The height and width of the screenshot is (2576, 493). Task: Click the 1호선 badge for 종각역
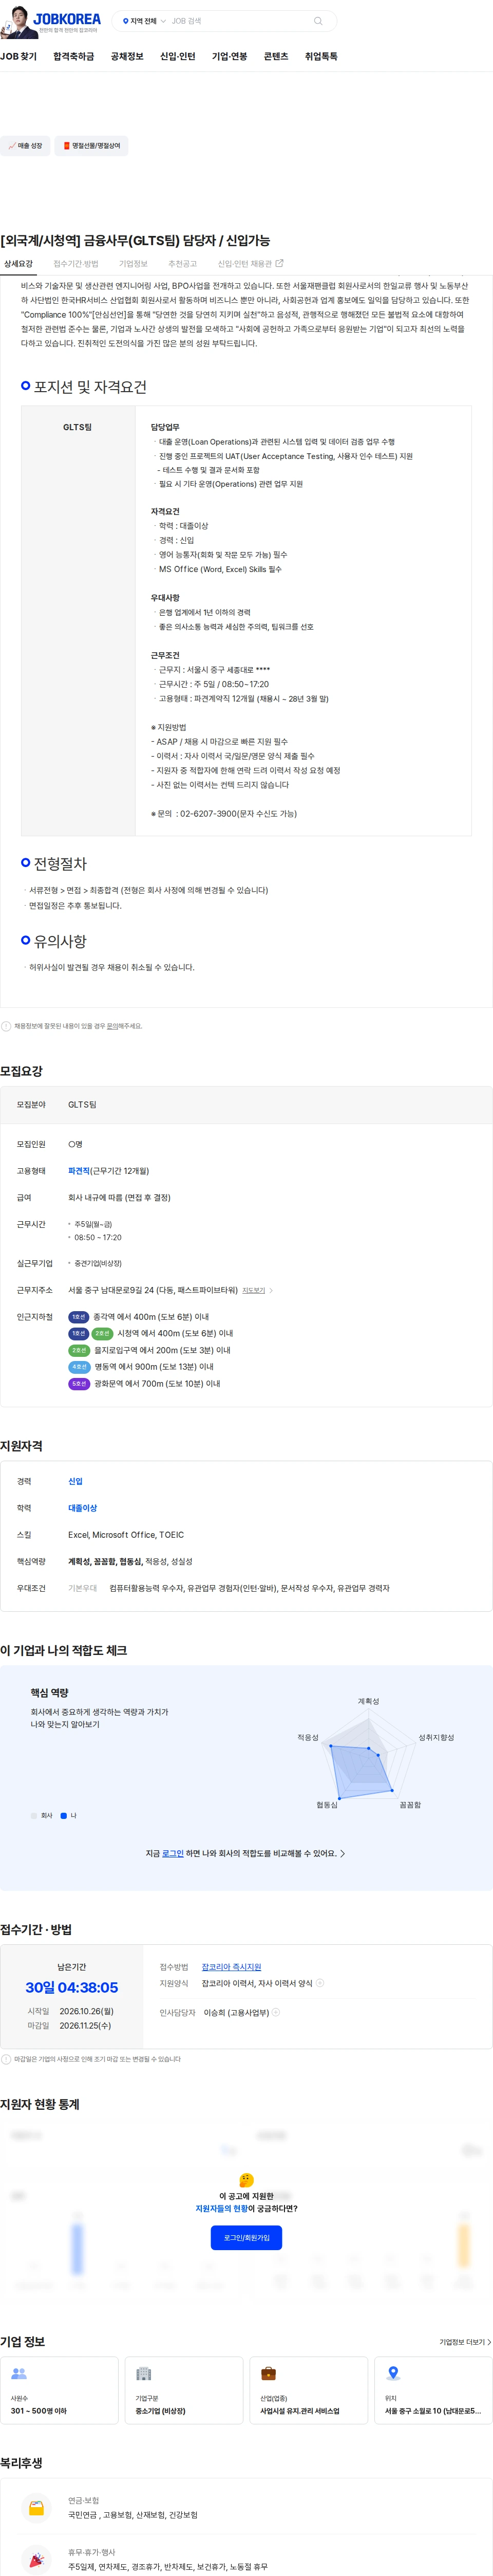pos(78,1317)
